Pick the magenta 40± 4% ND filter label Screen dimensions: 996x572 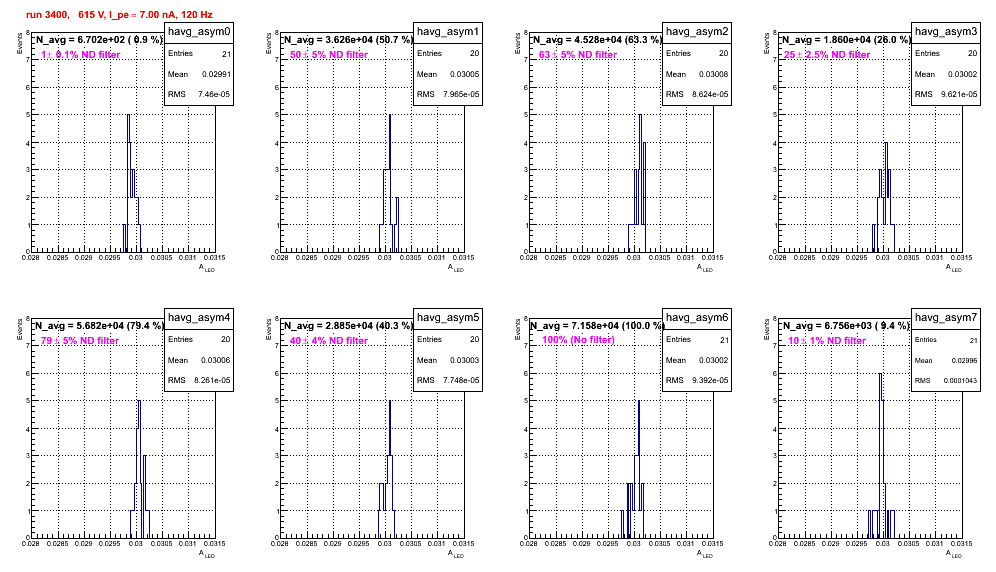tap(329, 341)
